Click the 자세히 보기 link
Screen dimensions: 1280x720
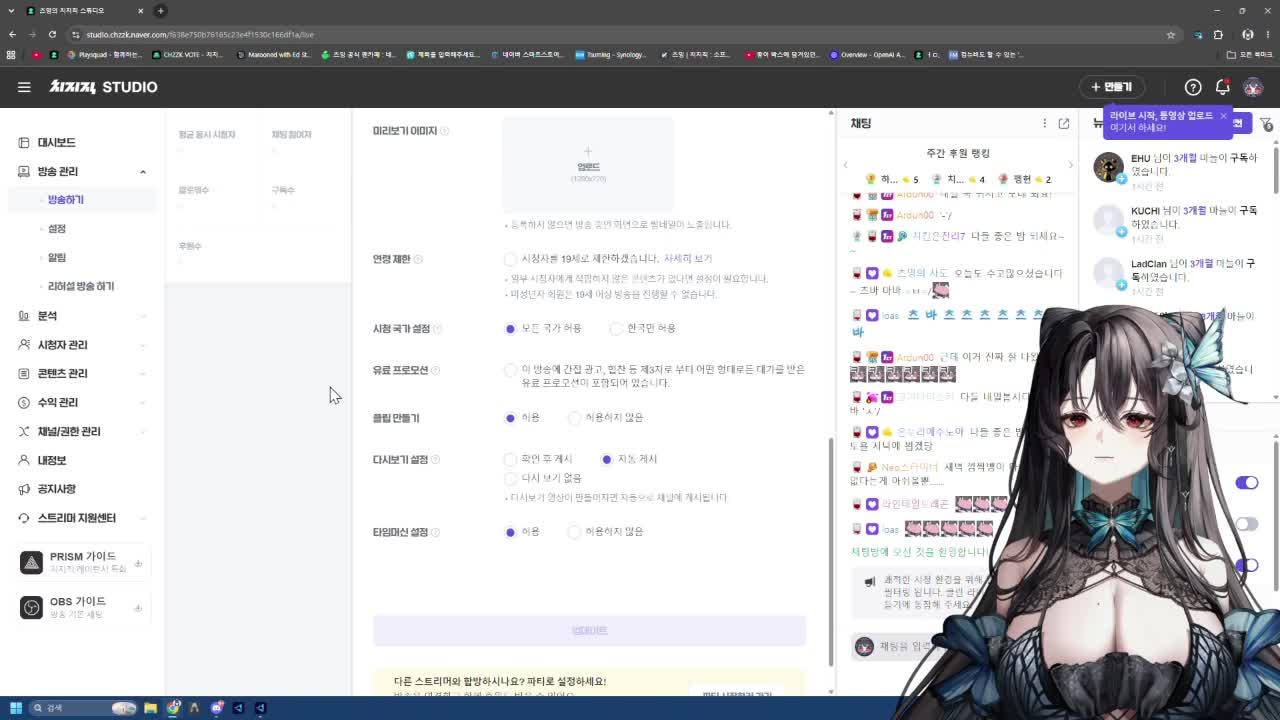click(688, 259)
